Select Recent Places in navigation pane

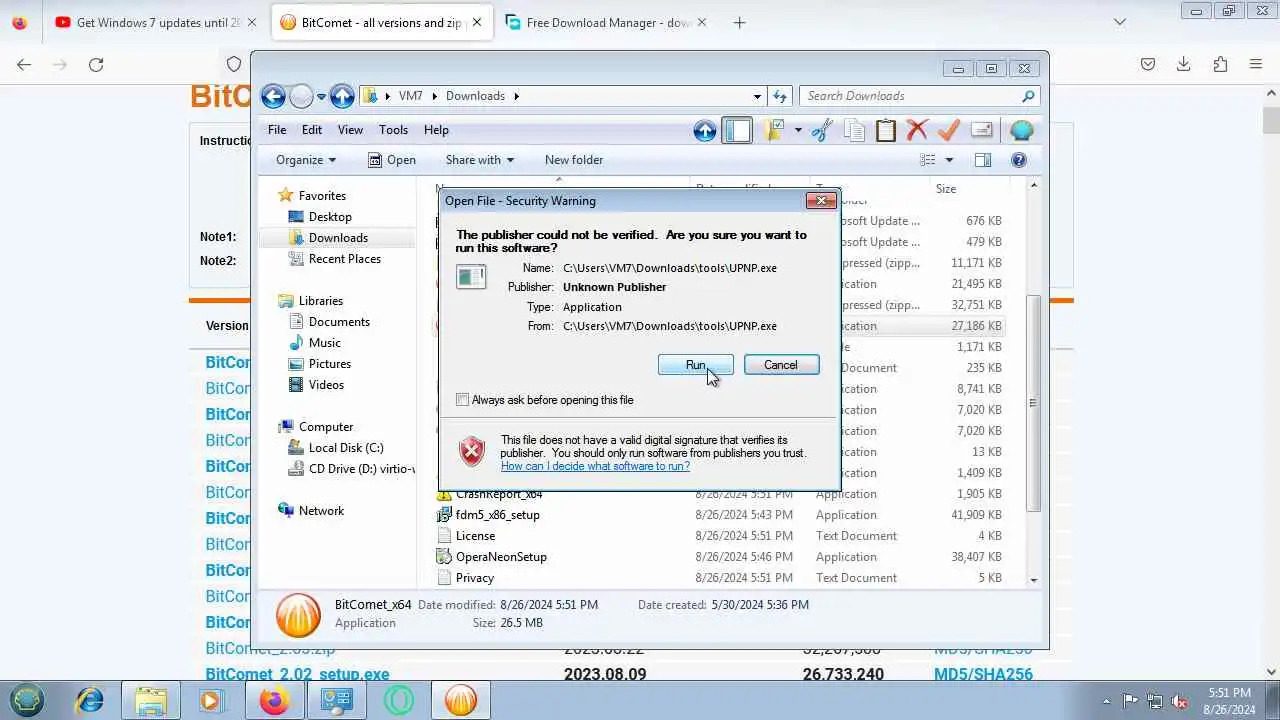point(345,259)
